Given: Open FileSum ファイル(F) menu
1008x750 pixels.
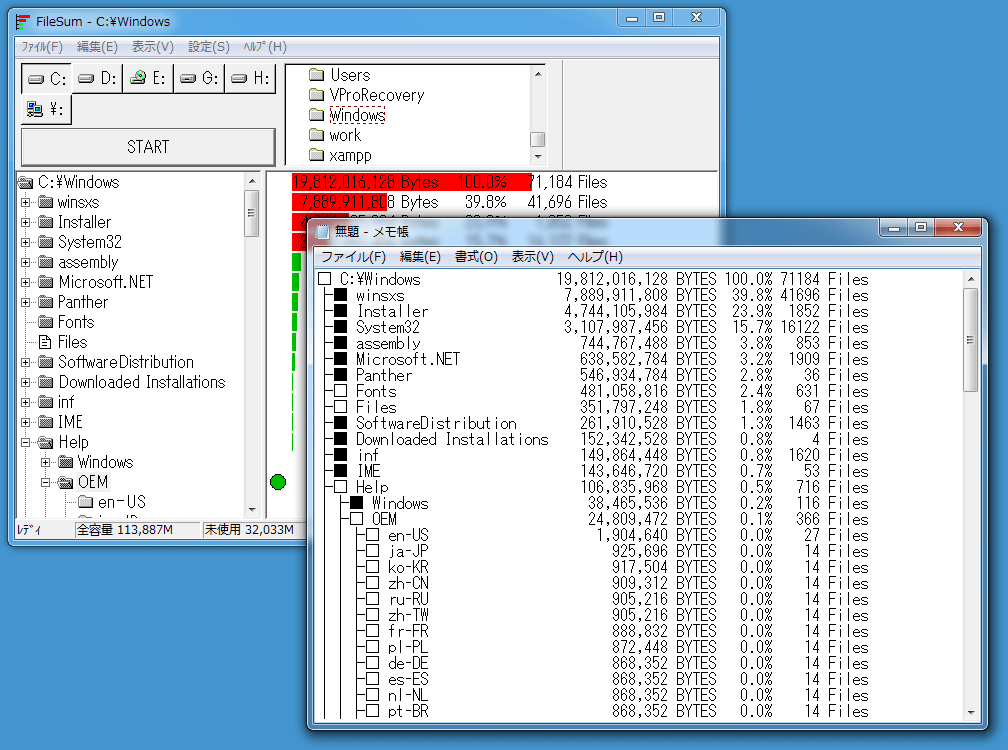Looking at the screenshot, I should [x=42, y=47].
